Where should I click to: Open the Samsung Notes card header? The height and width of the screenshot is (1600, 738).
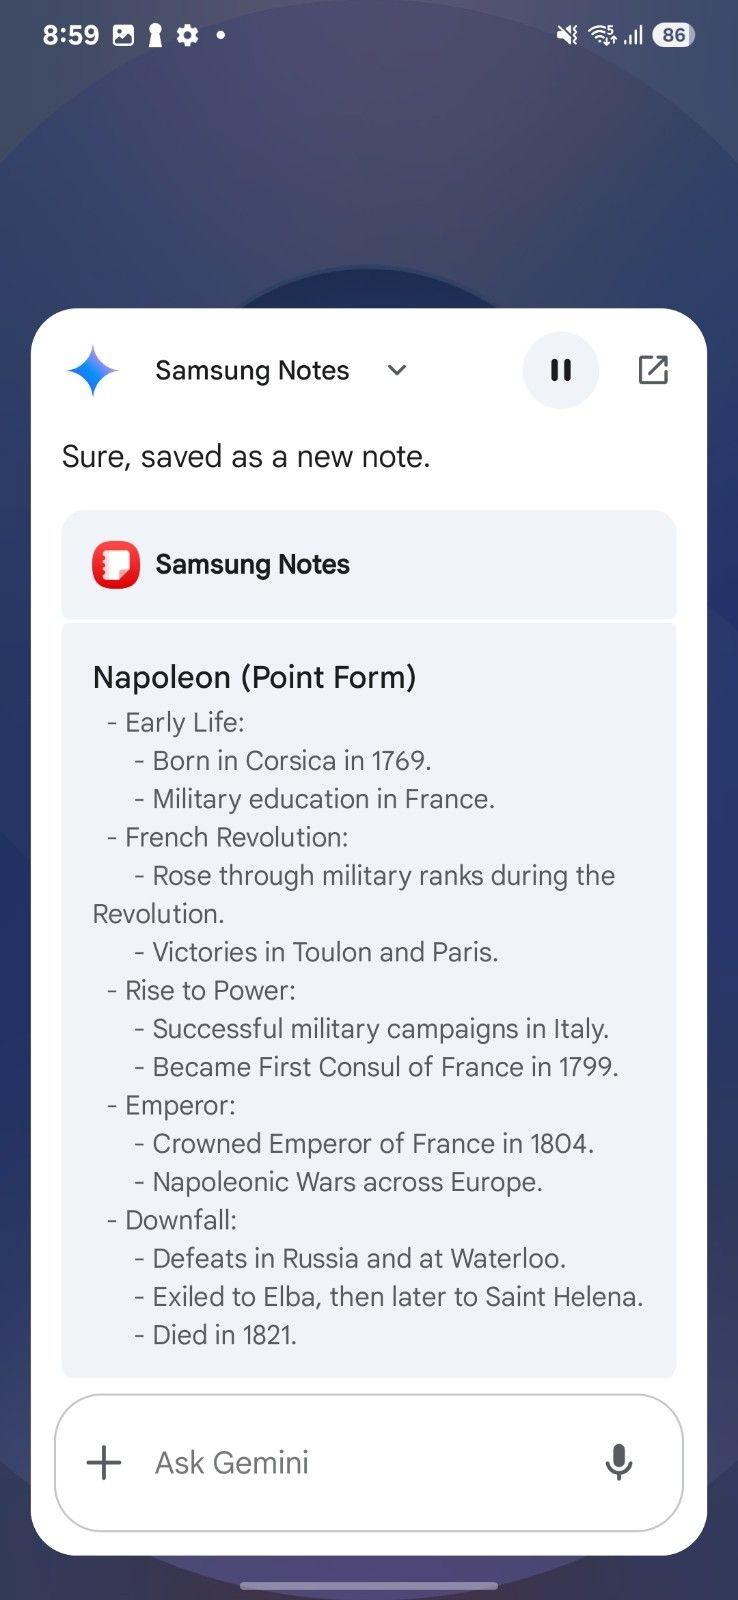click(x=368, y=565)
